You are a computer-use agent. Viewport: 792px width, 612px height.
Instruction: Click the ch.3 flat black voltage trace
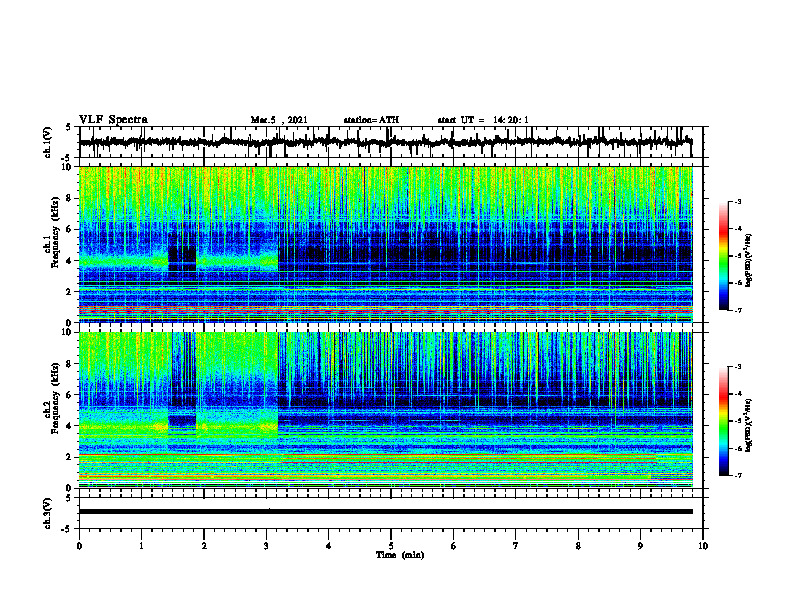pos(385,512)
